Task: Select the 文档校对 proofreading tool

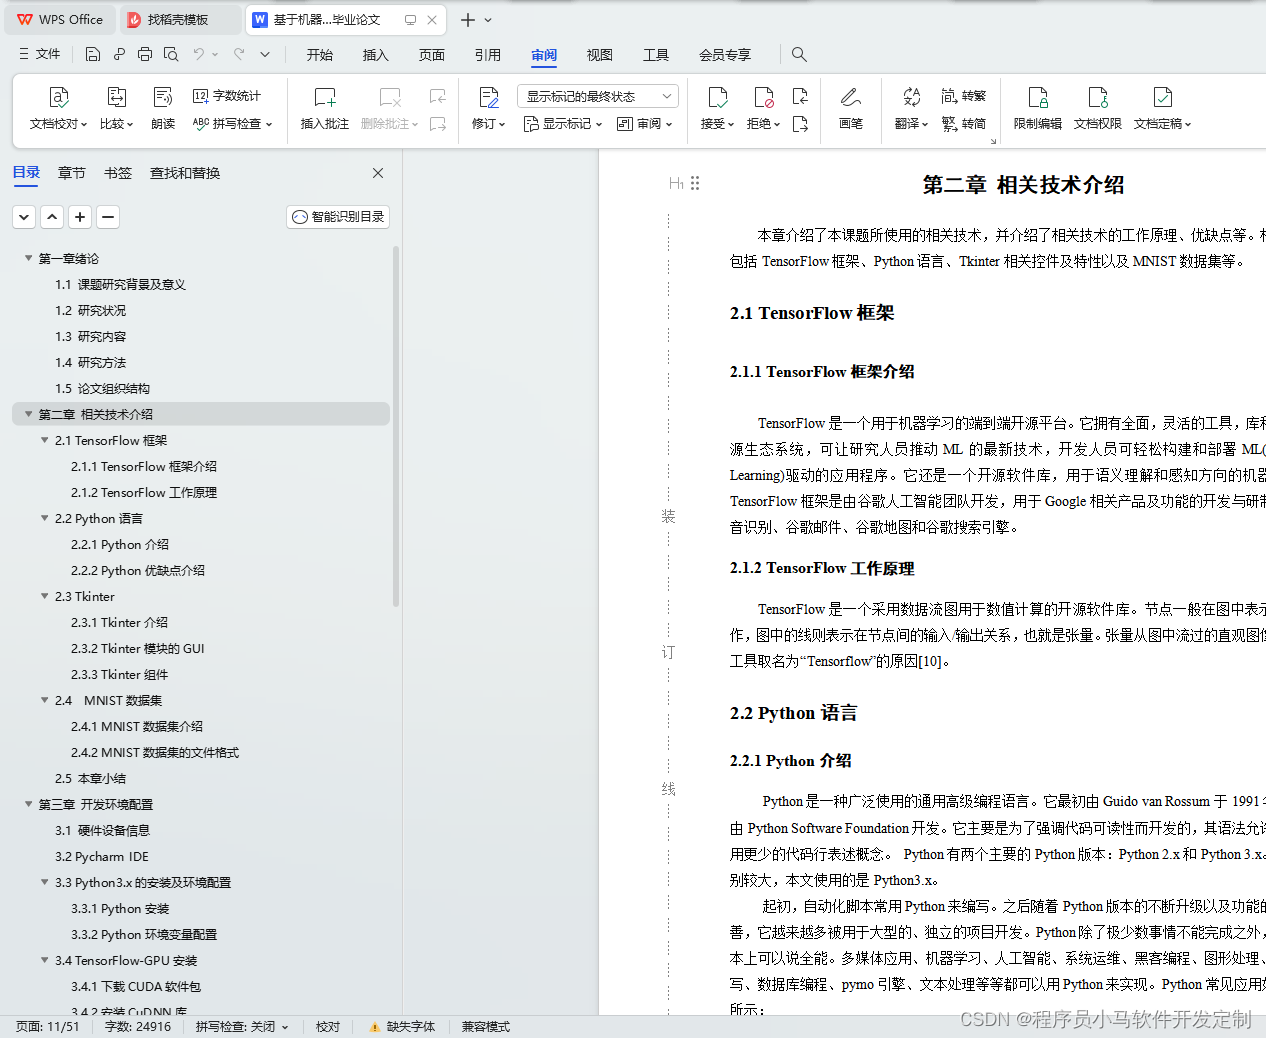Action: coord(58,108)
